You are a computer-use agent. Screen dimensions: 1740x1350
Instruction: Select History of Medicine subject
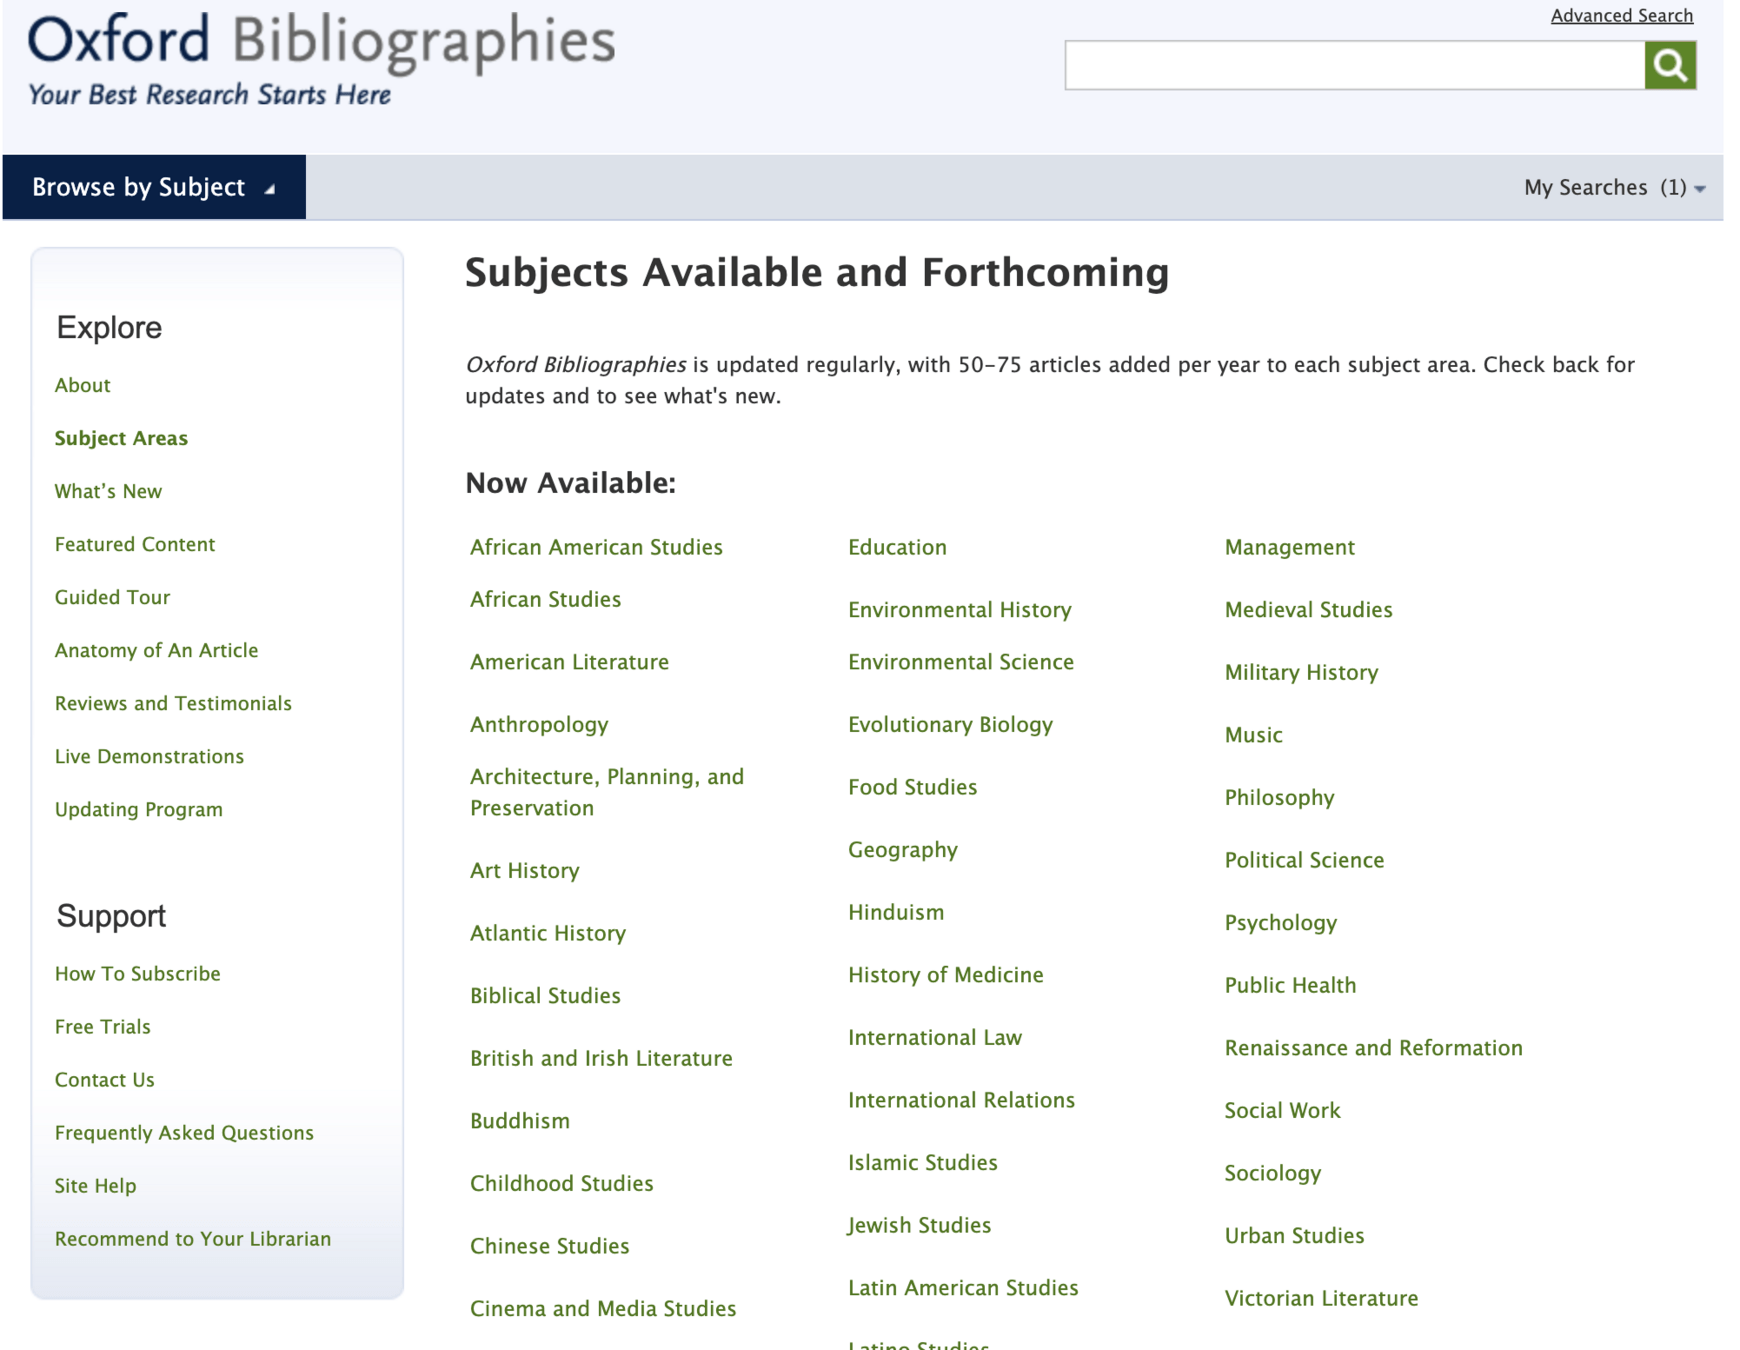(x=945, y=975)
